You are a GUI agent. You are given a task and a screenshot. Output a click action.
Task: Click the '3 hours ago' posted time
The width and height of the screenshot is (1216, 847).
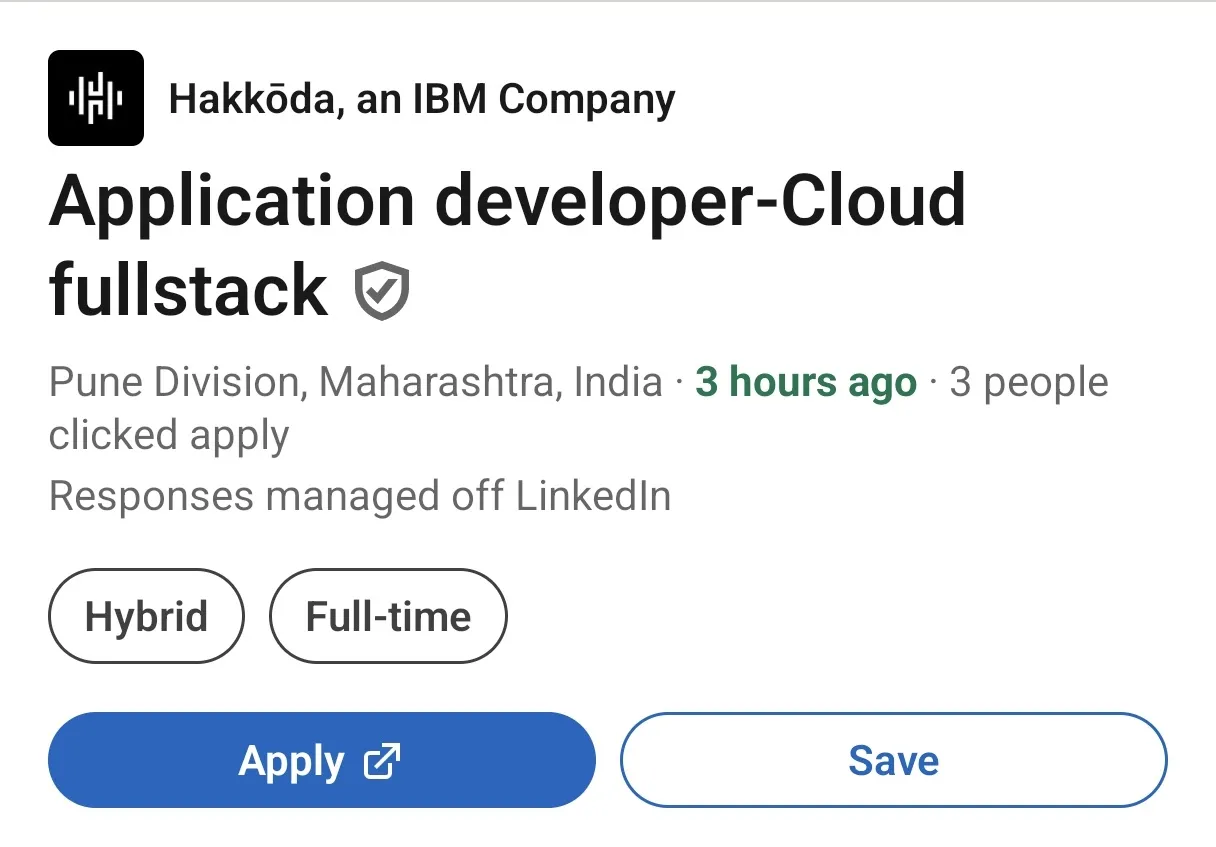[x=806, y=382]
